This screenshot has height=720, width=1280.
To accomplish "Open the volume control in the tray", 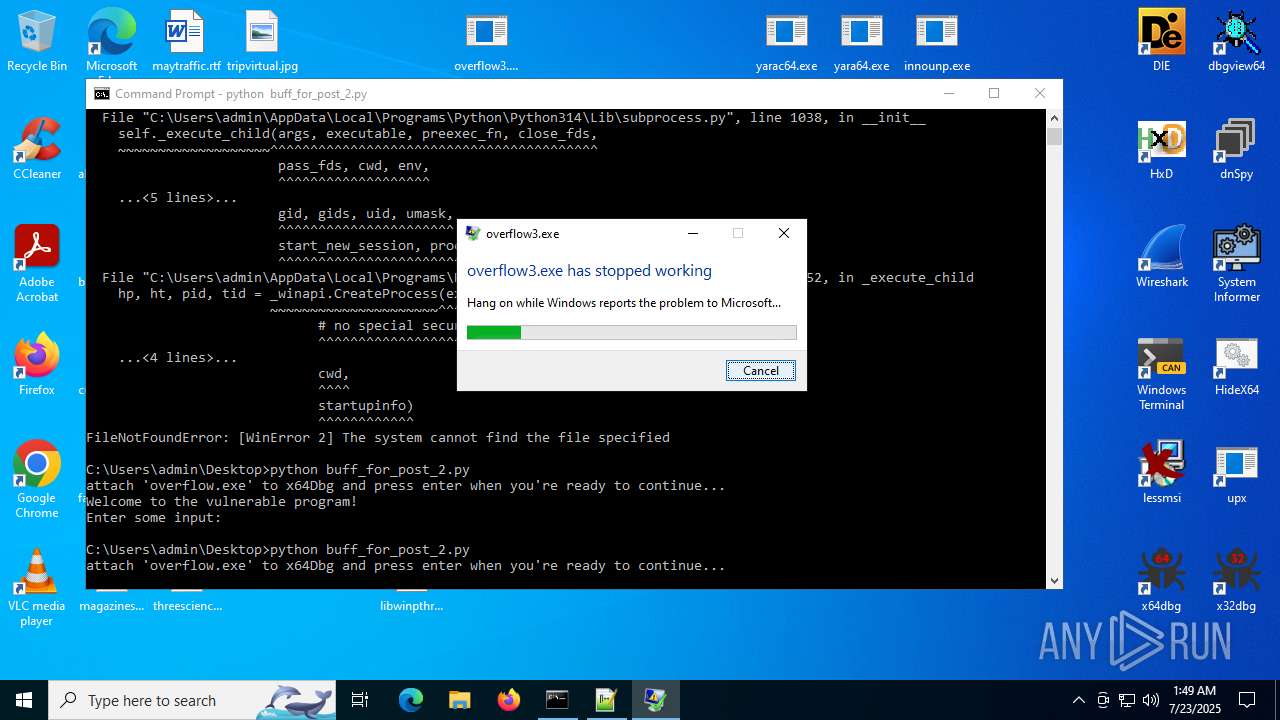I will [x=1151, y=700].
